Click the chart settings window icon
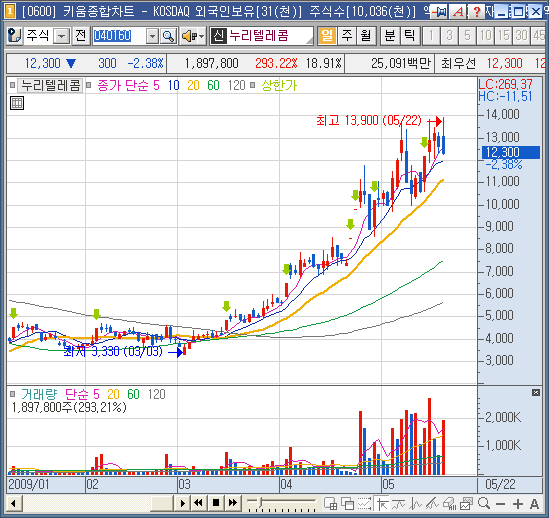Viewport: 549px width, 518px height. point(466,504)
